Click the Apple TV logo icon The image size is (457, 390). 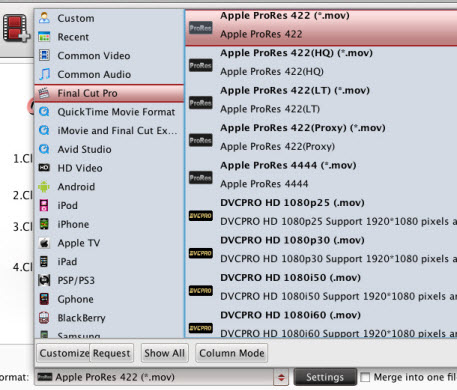[x=44, y=243]
